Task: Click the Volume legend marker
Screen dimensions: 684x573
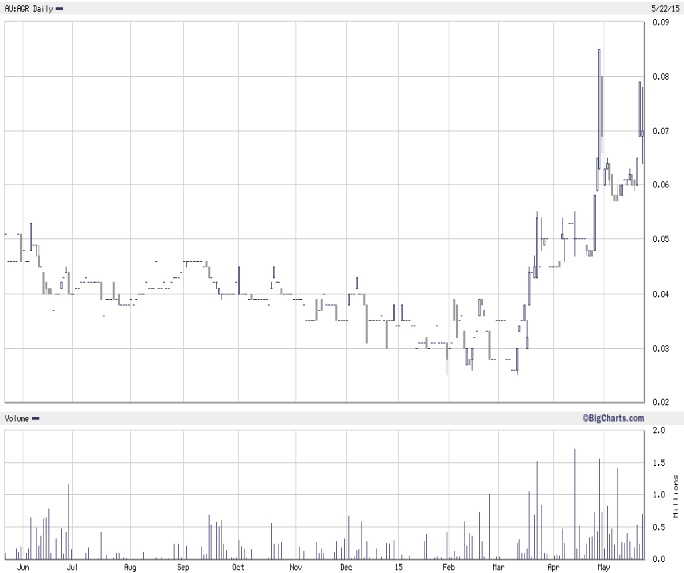Action: tap(36, 418)
